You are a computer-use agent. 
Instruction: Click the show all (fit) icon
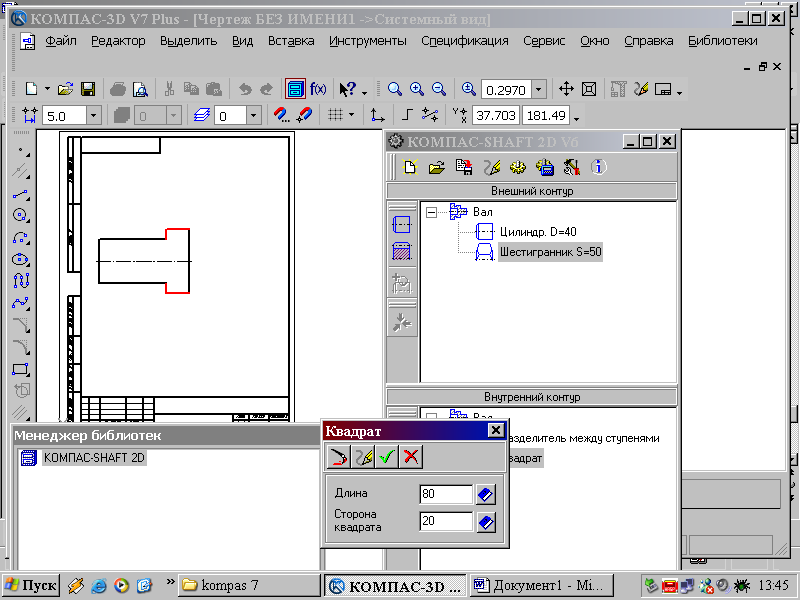click(x=589, y=89)
